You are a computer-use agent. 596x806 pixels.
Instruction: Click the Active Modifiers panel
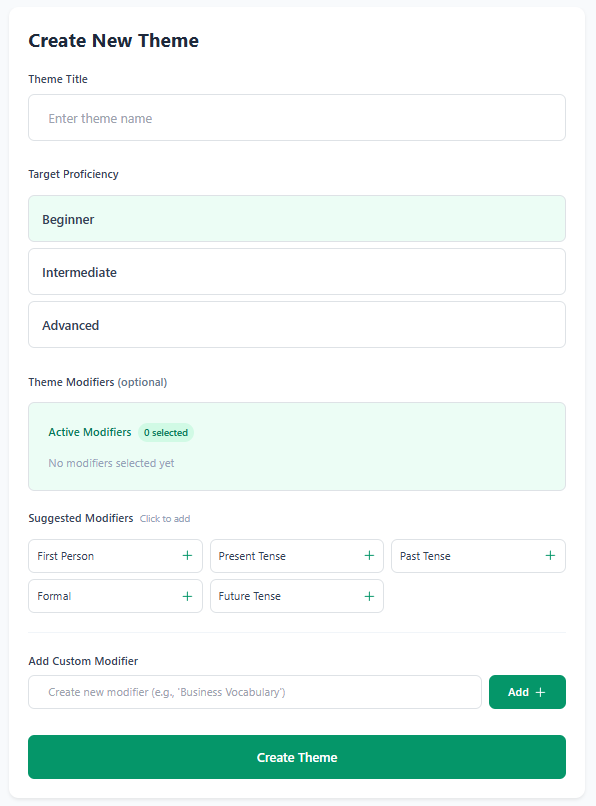[x=297, y=446]
